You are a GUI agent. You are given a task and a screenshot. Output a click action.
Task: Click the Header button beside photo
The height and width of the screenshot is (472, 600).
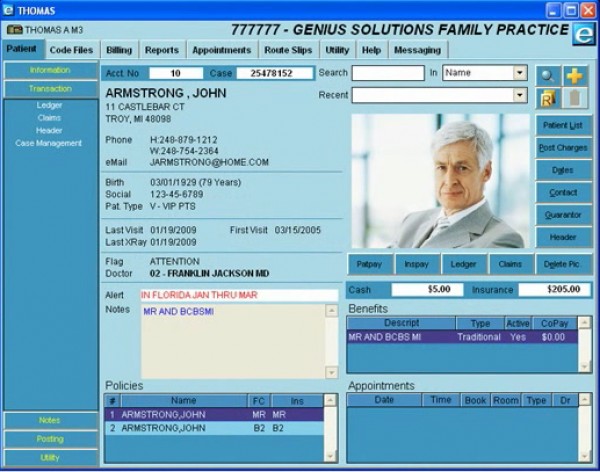click(562, 237)
